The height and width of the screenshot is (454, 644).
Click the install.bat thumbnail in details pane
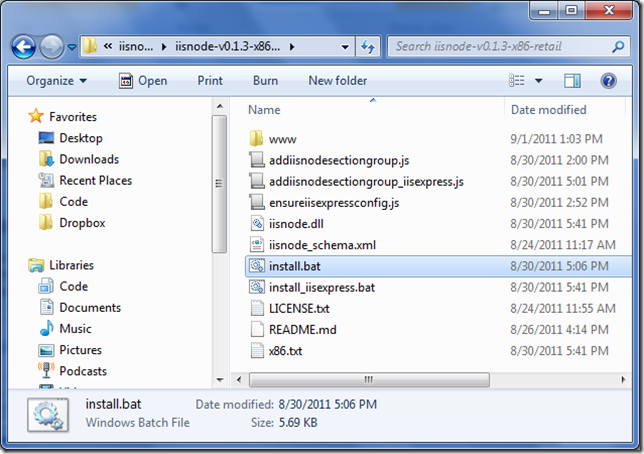[48, 415]
